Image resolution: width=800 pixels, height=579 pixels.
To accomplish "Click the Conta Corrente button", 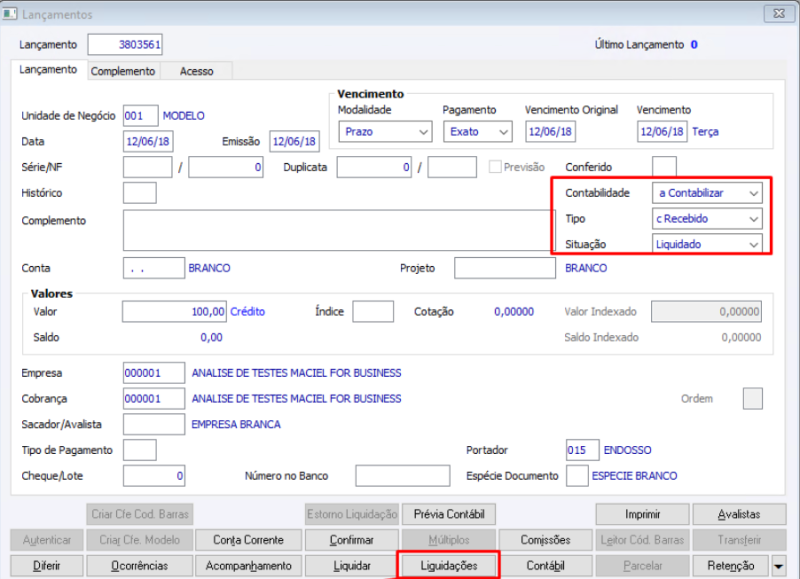I will [248, 540].
